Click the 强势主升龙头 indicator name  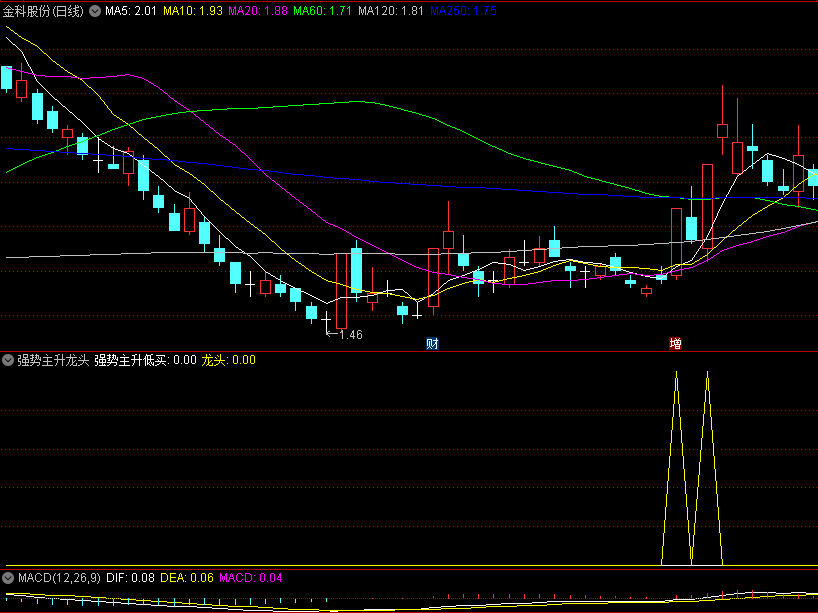pos(53,360)
